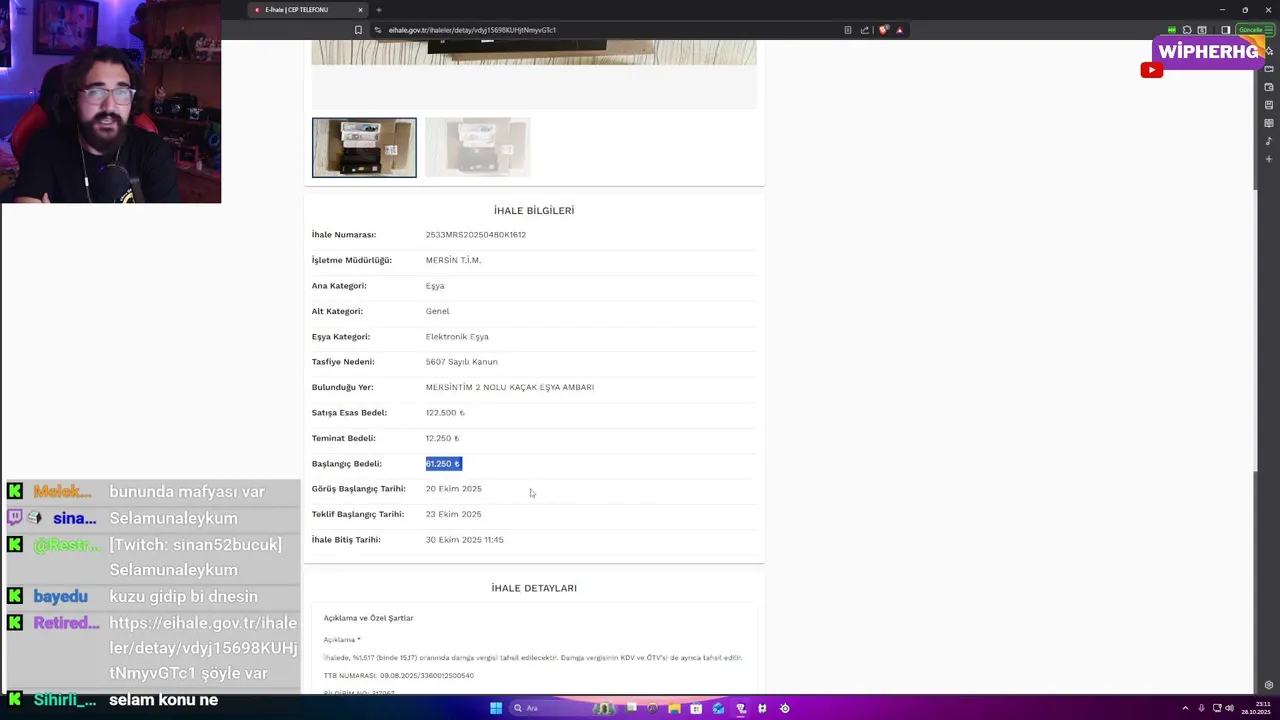Open a new browser tab

[x=379, y=10]
